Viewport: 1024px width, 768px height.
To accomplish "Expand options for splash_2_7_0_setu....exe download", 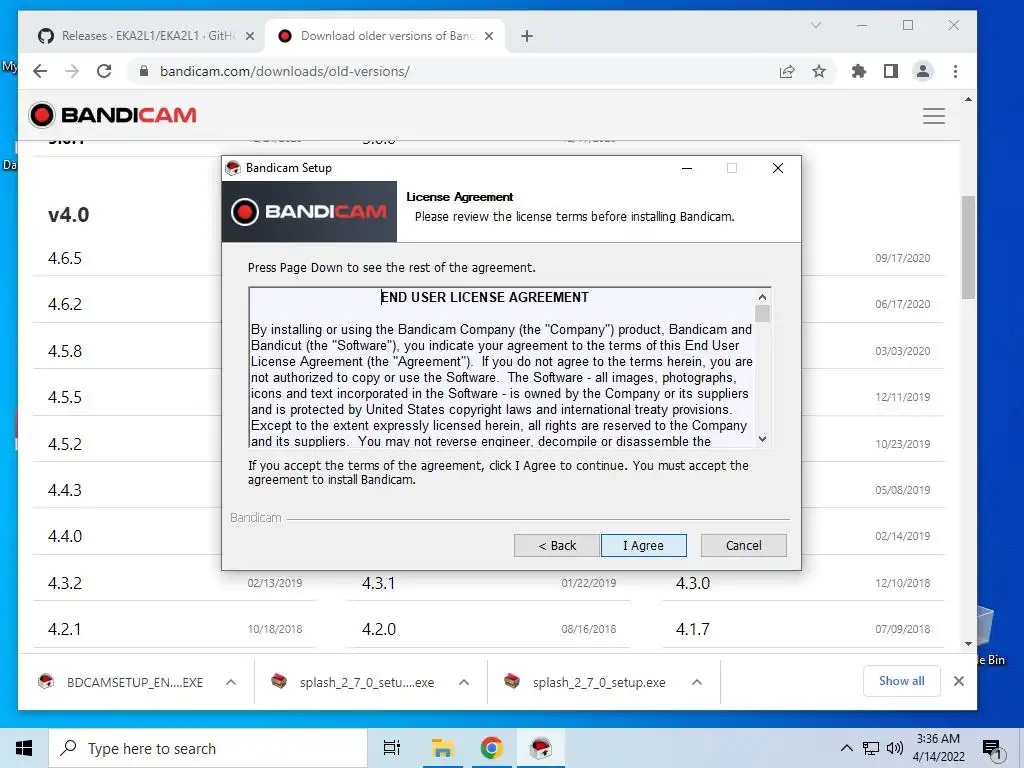I will click(x=464, y=682).
